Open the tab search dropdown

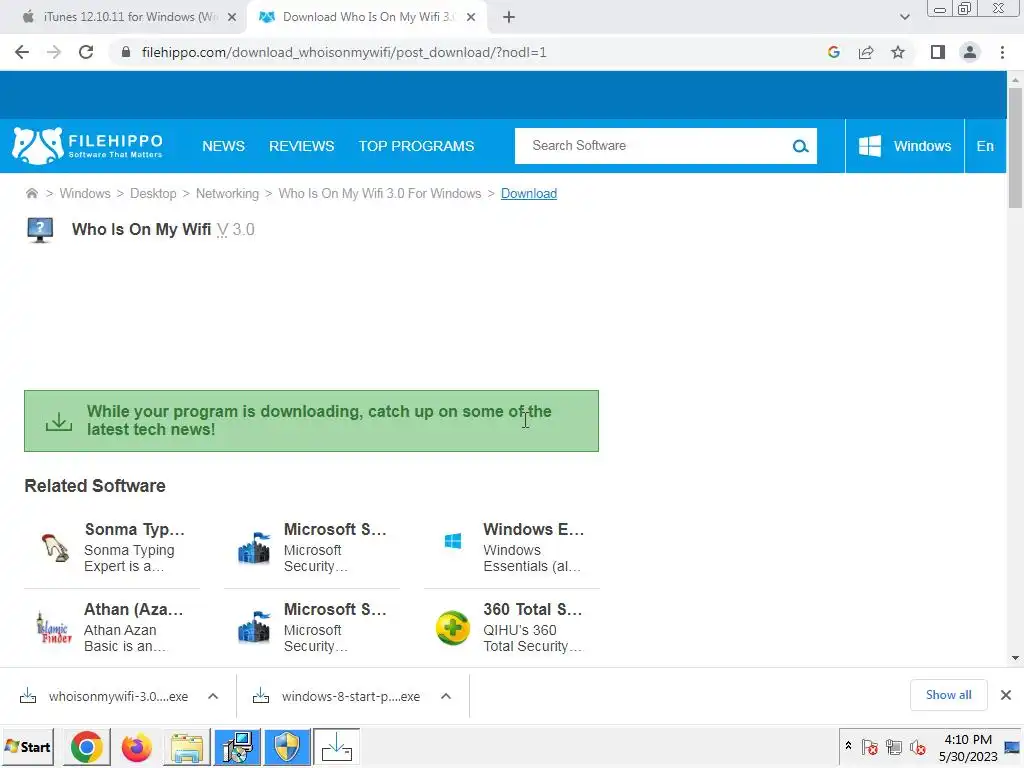click(904, 17)
